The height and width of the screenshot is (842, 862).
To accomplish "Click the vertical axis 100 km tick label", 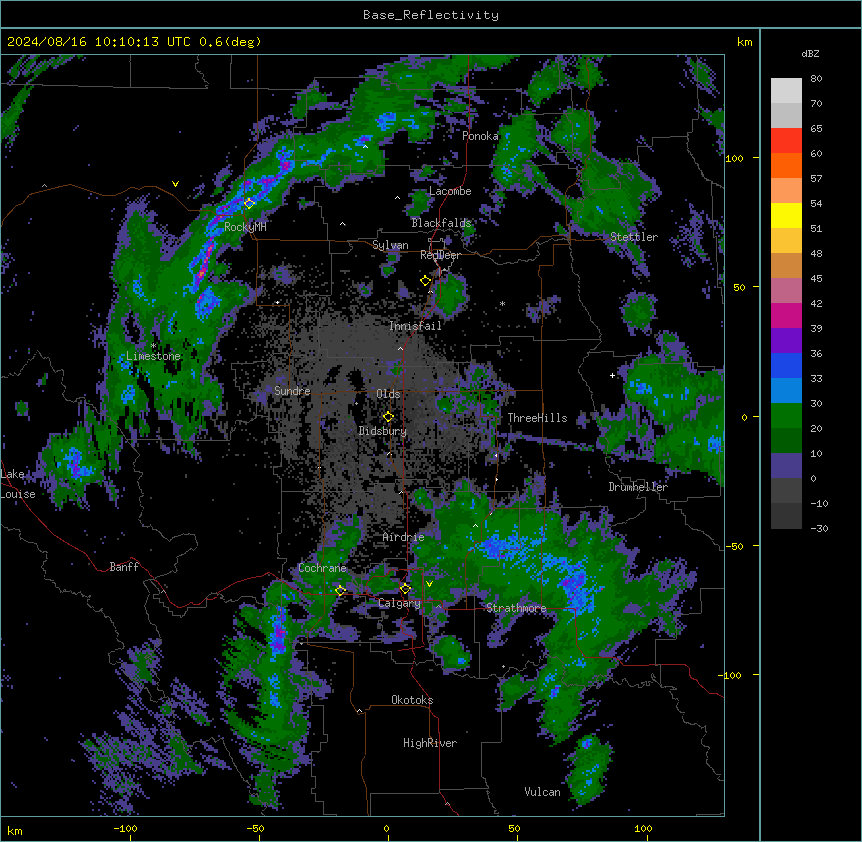I will click(x=734, y=158).
